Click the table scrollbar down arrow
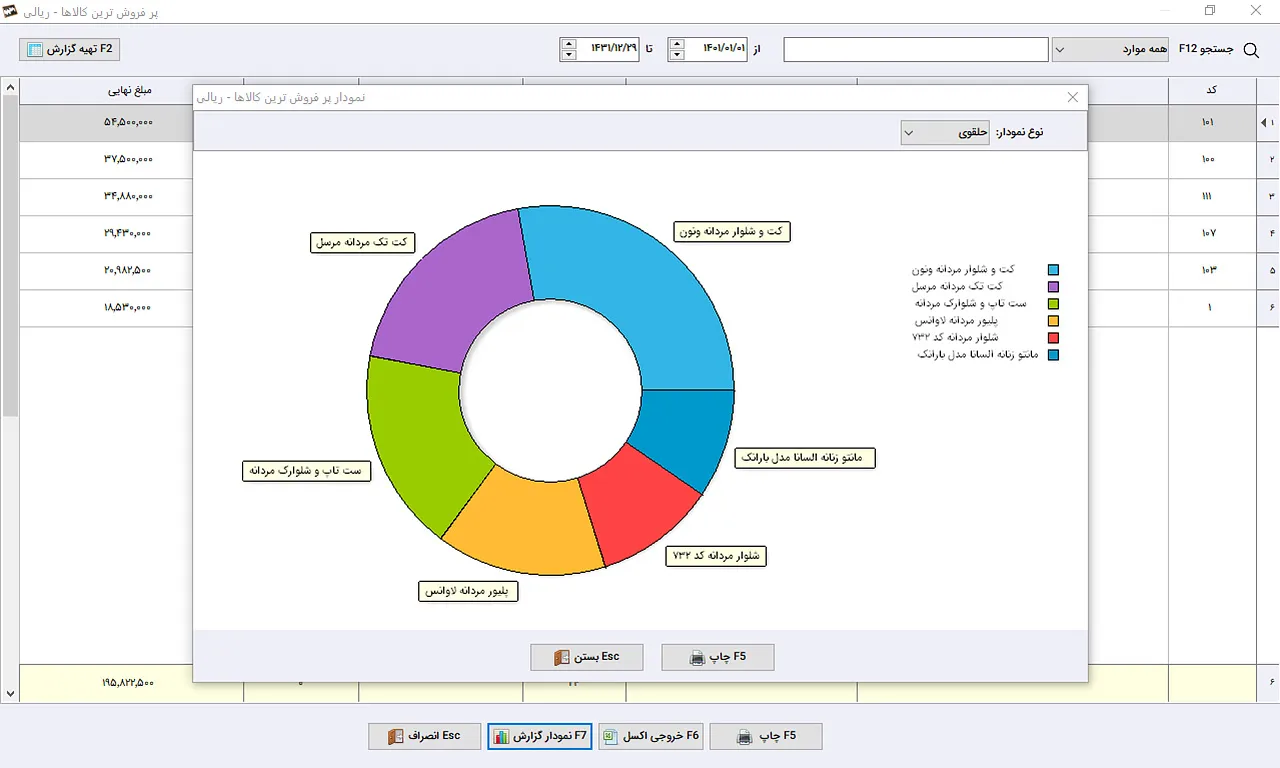The height and width of the screenshot is (768, 1280). click(10, 693)
